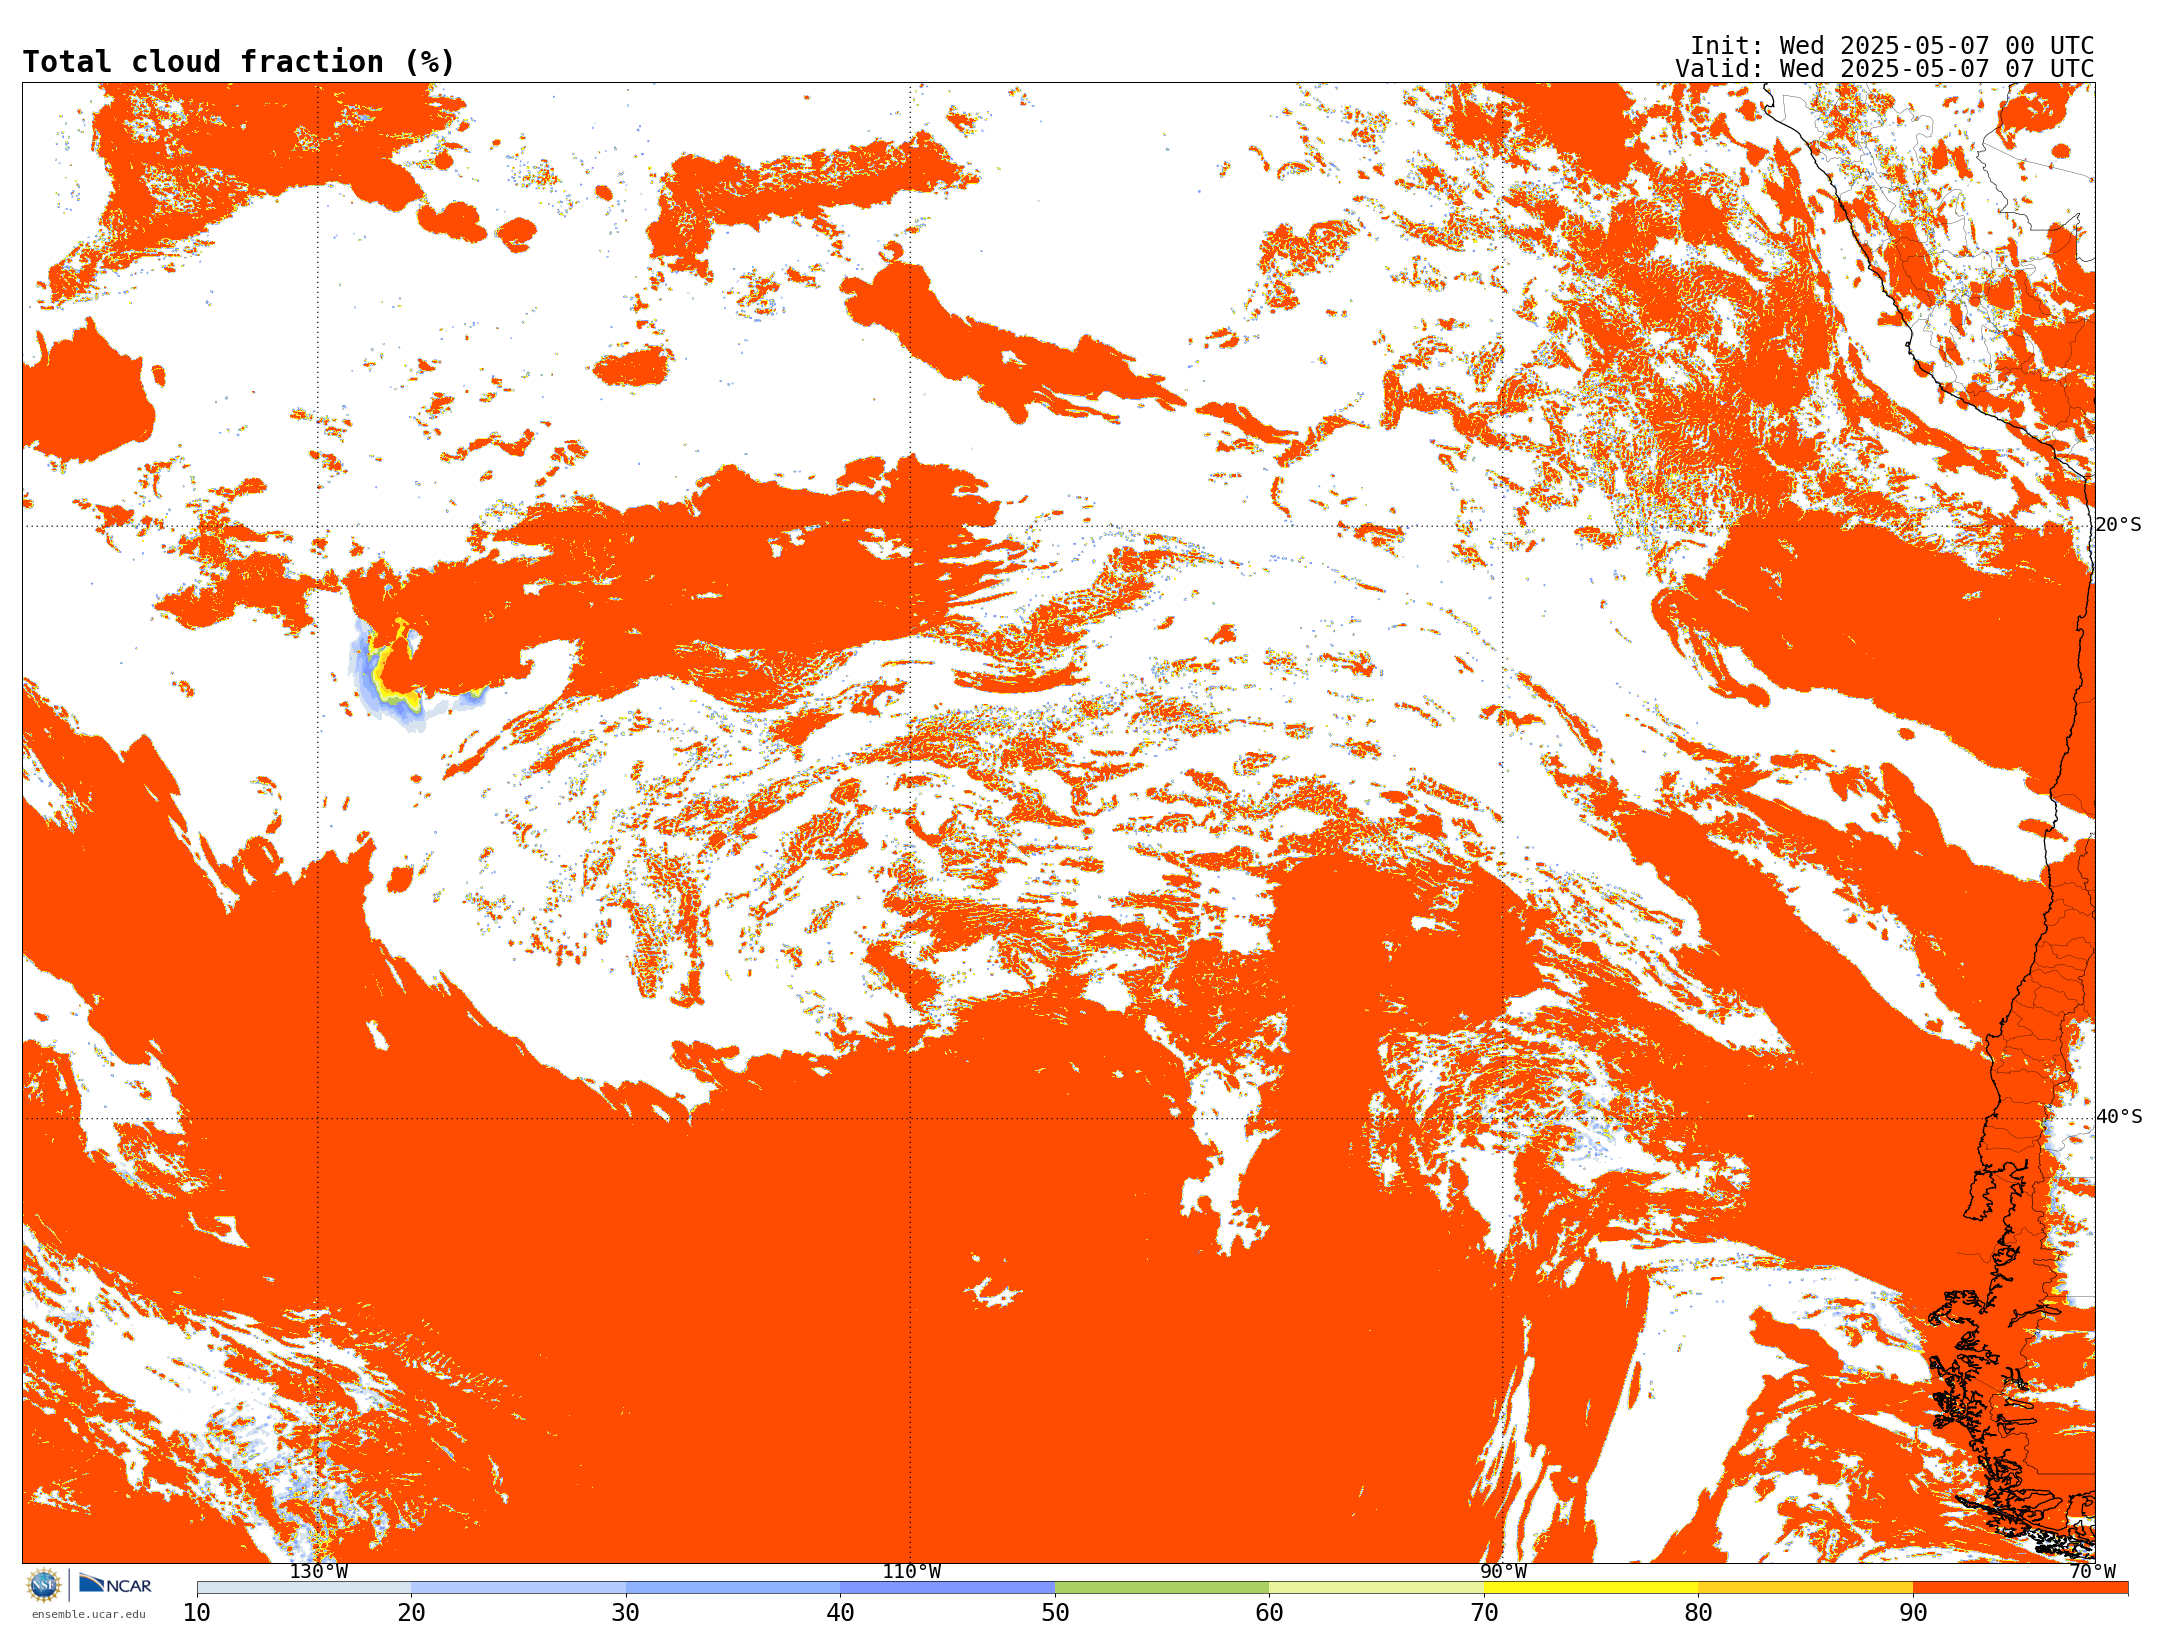
Task: Pick the 50-60 green colorbar swatch
Action: point(1162,1588)
